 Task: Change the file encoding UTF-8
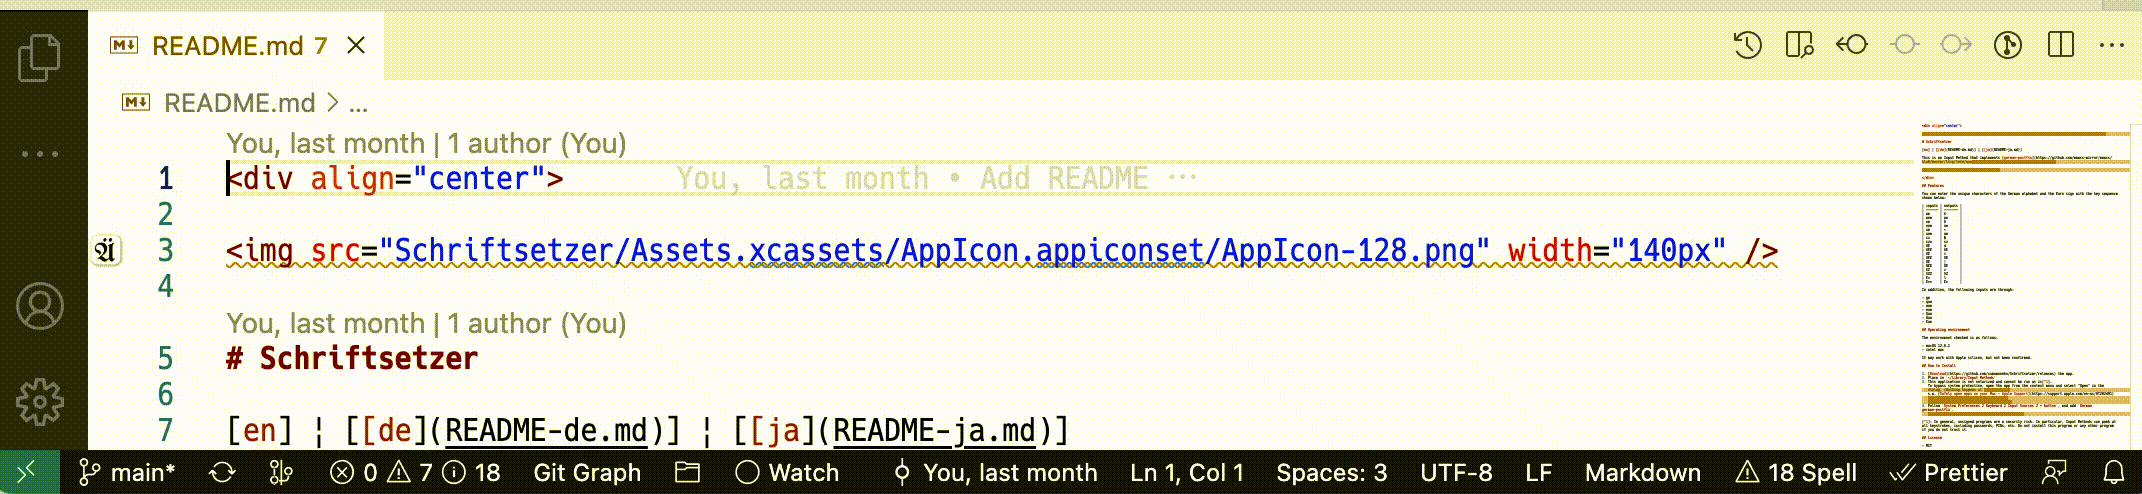click(x=1456, y=472)
